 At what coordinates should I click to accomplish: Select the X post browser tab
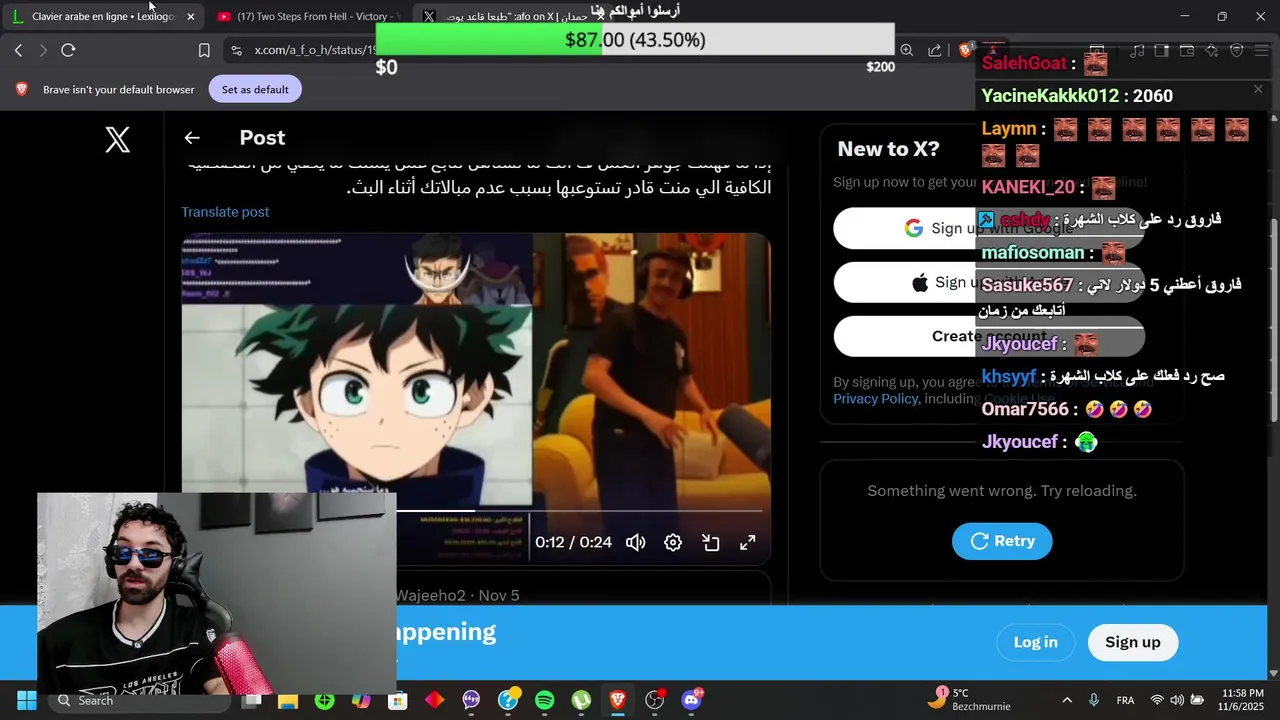coord(510,17)
